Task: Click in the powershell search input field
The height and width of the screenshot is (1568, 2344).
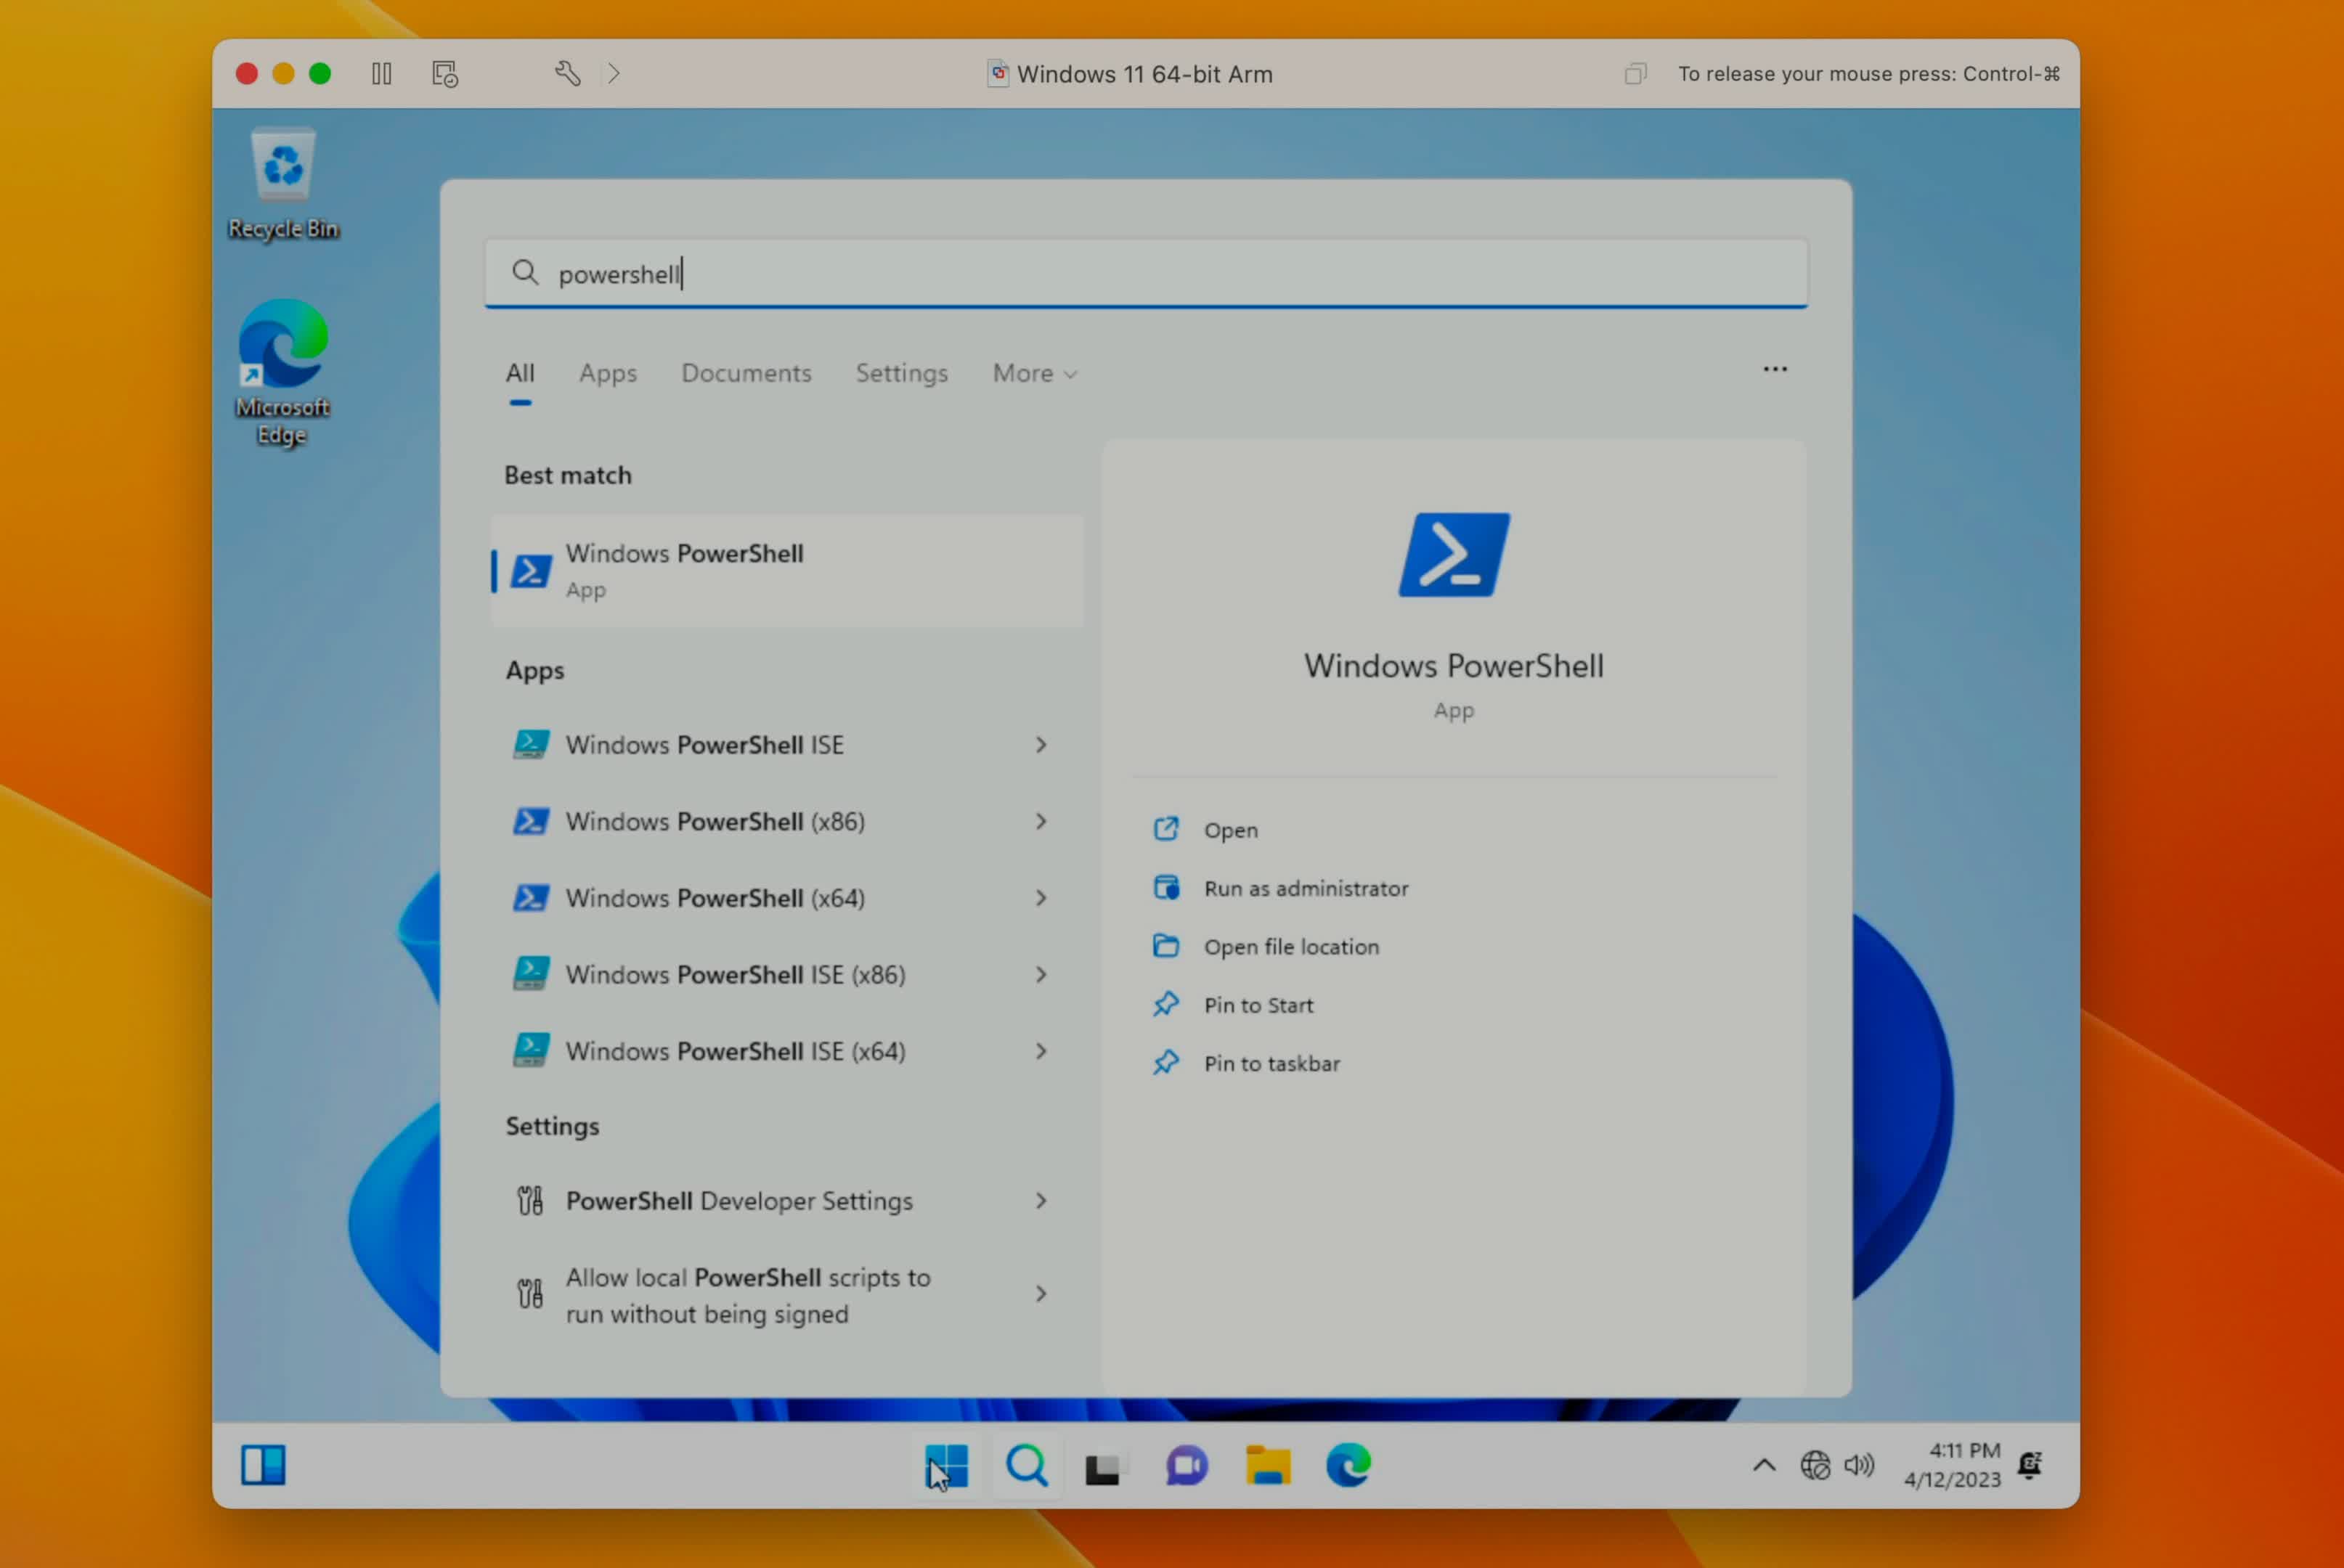Action: point(1146,273)
